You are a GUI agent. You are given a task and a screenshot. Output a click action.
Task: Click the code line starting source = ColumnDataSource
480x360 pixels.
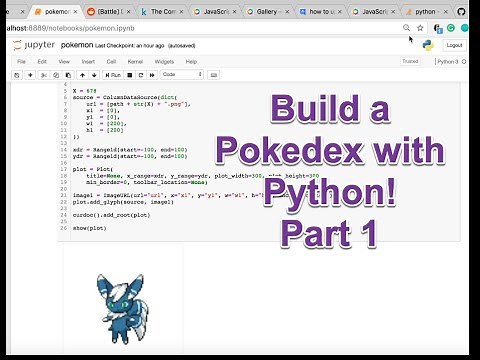coord(125,97)
